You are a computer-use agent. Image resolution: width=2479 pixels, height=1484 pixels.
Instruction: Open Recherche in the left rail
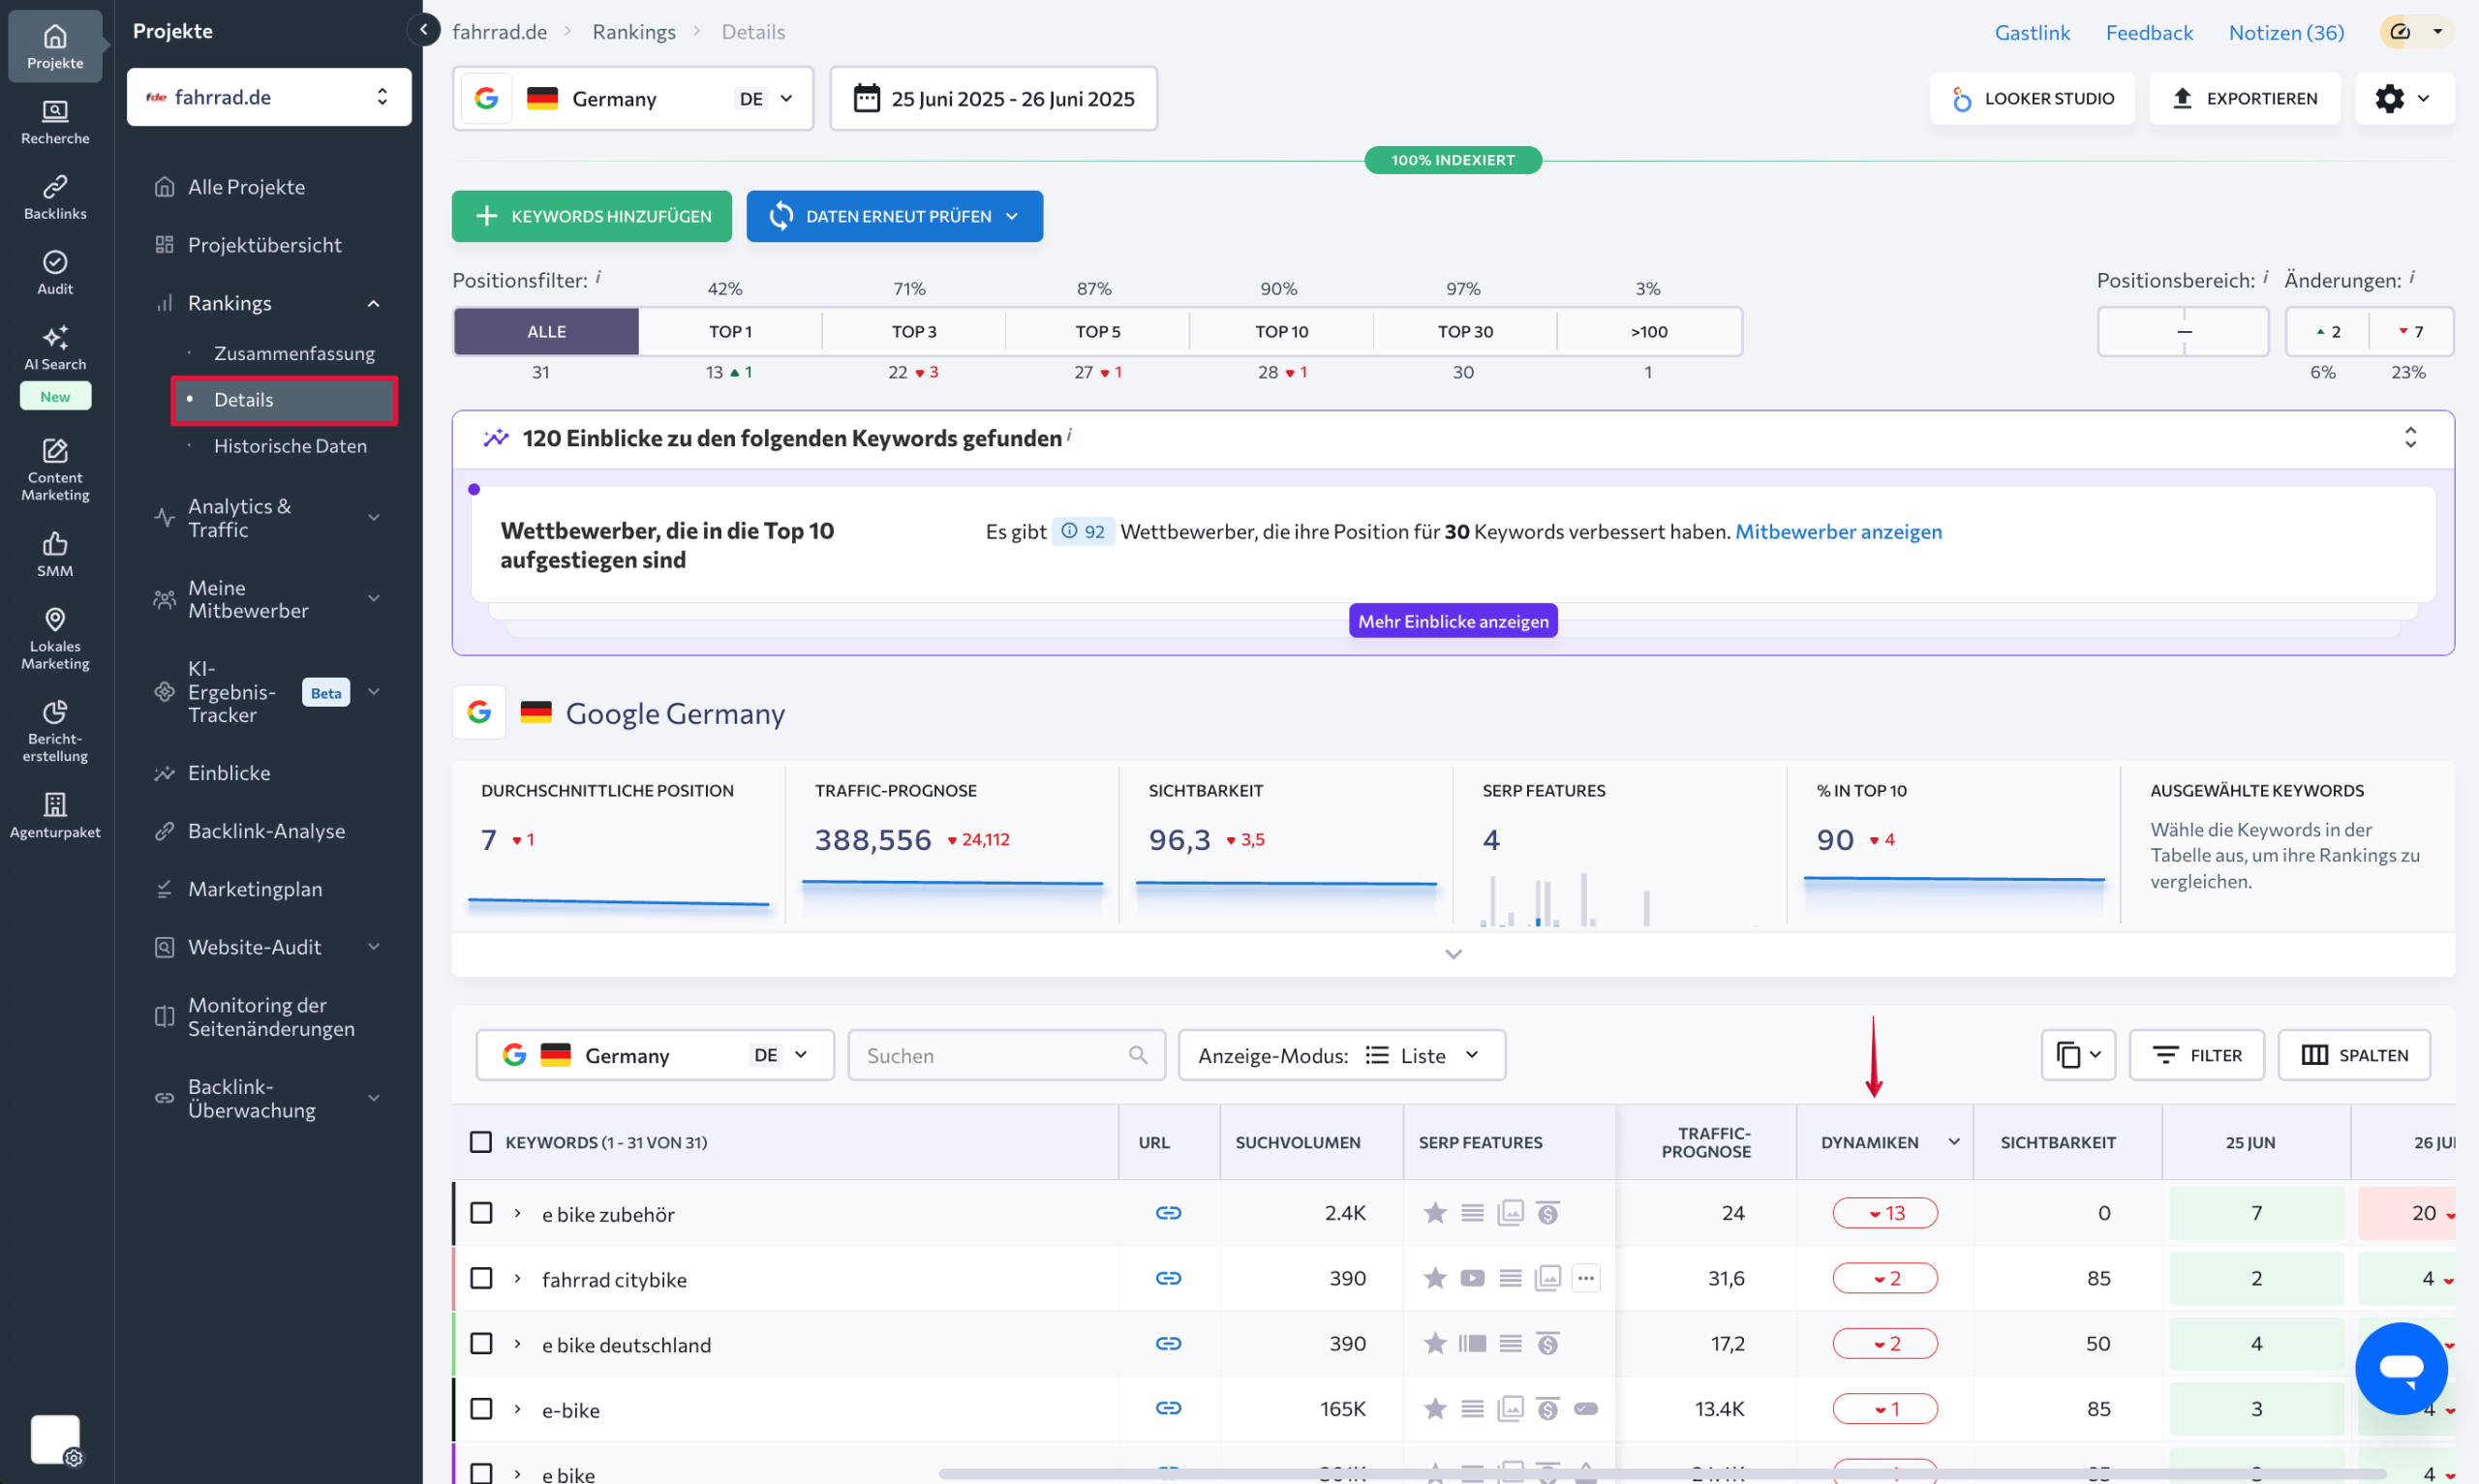click(55, 122)
